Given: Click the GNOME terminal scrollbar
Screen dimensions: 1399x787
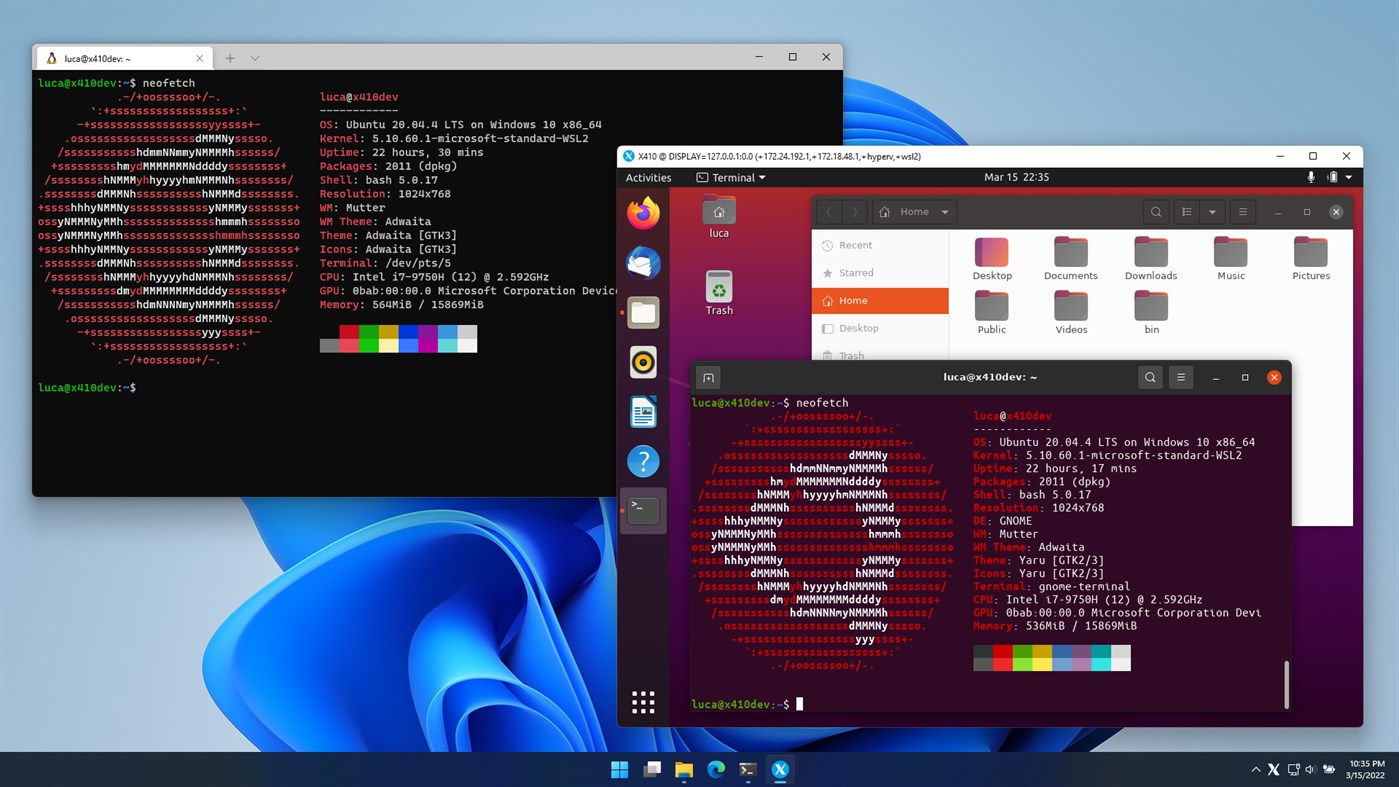Looking at the screenshot, I should (1286, 684).
